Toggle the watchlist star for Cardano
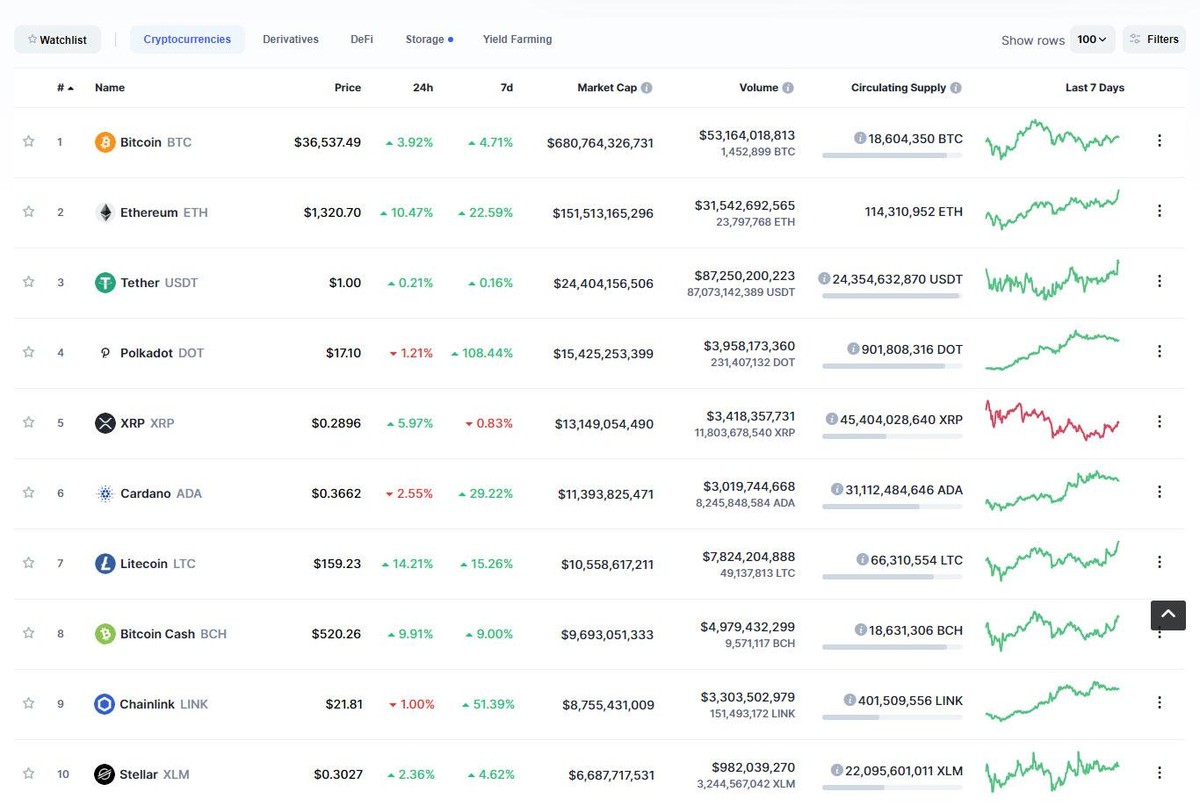Image resolution: width=1200 pixels, height=806 pixels. [28, 492]
